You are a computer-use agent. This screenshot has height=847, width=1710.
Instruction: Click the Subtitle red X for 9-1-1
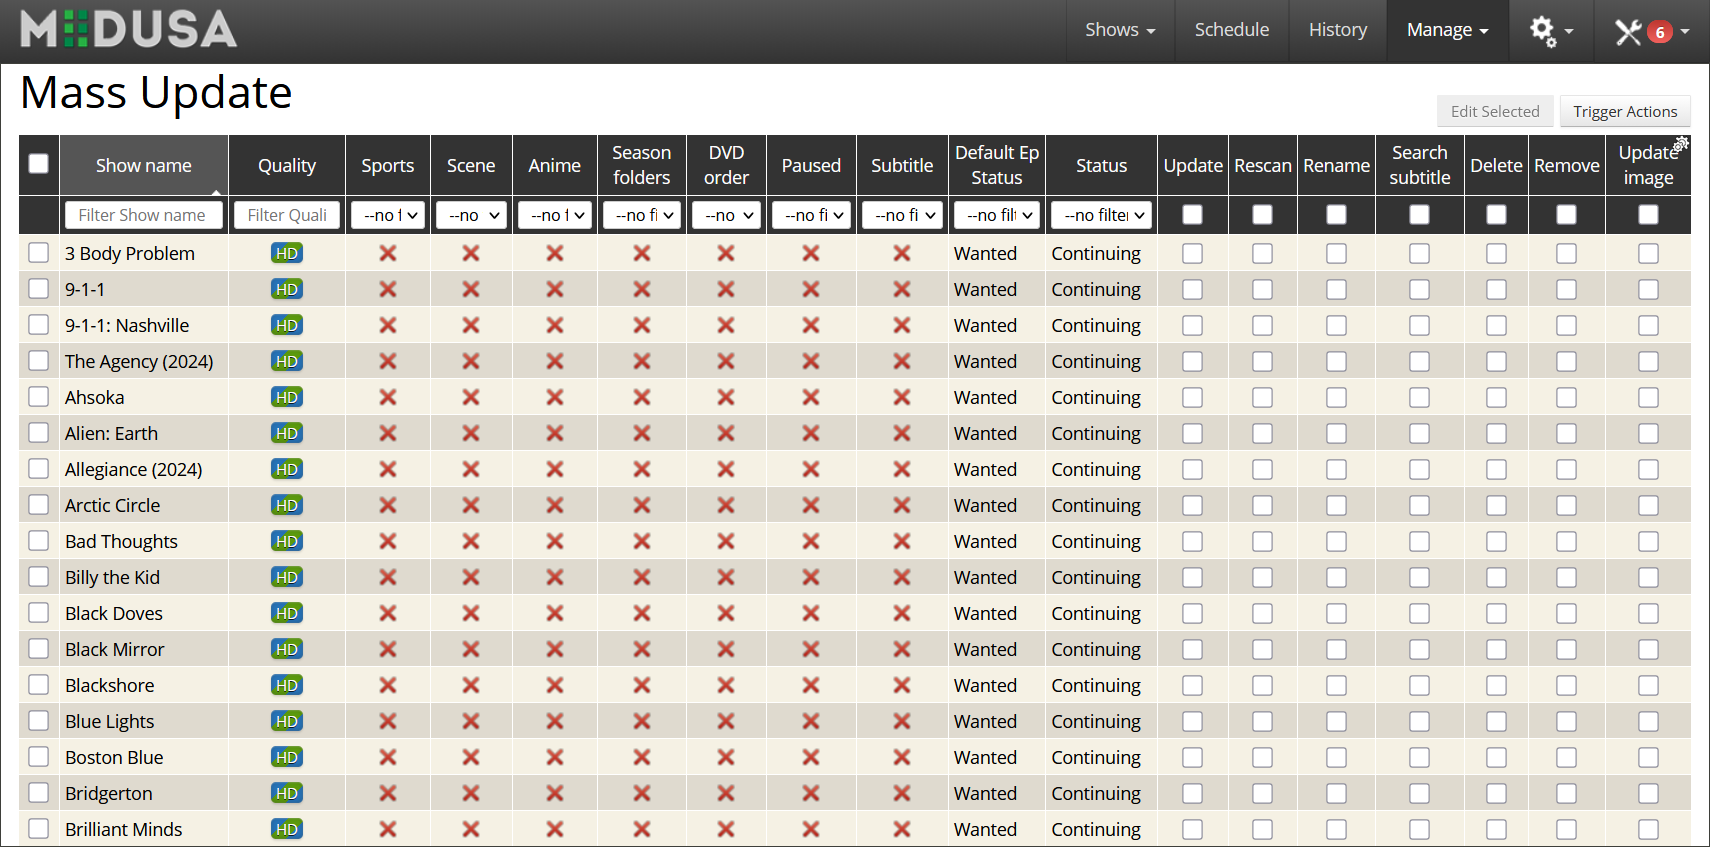[902, 289]
